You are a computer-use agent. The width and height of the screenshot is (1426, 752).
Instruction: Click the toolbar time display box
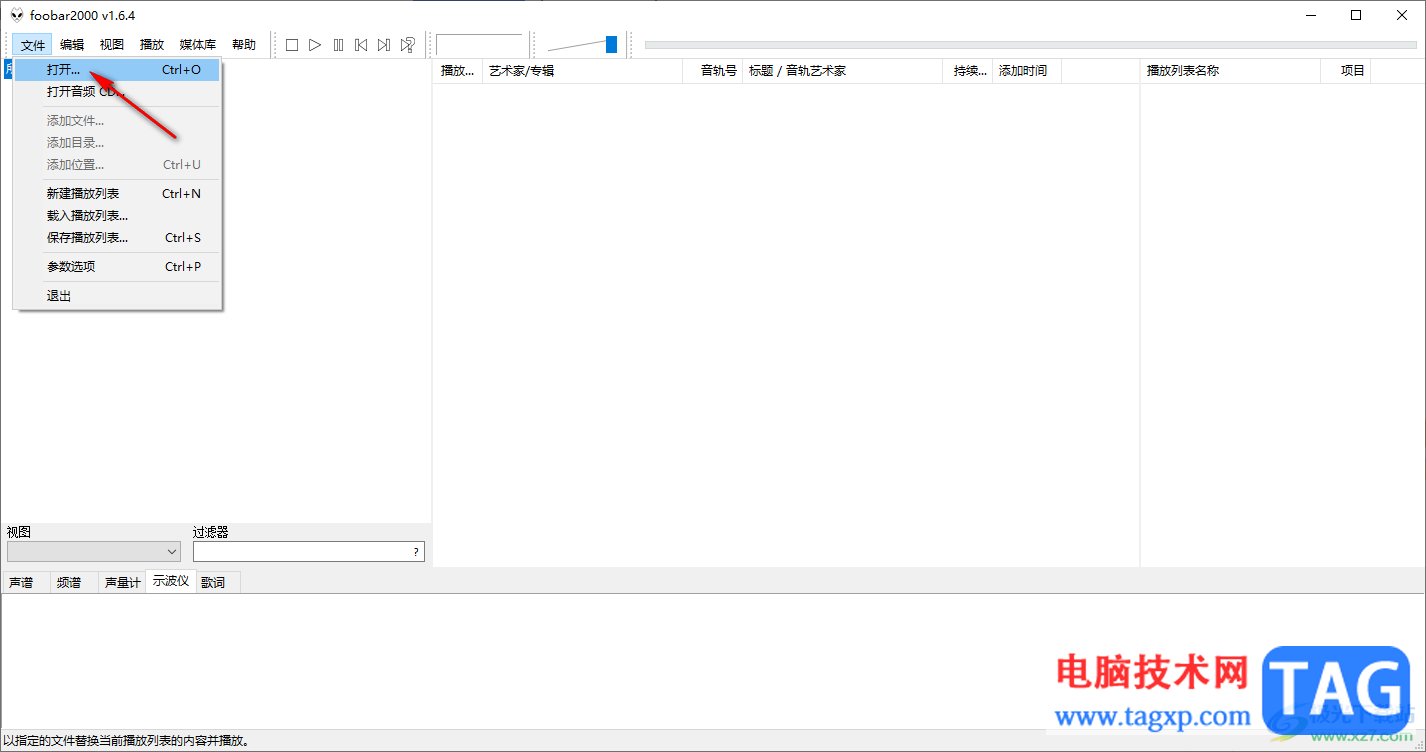tap(480, 45)
